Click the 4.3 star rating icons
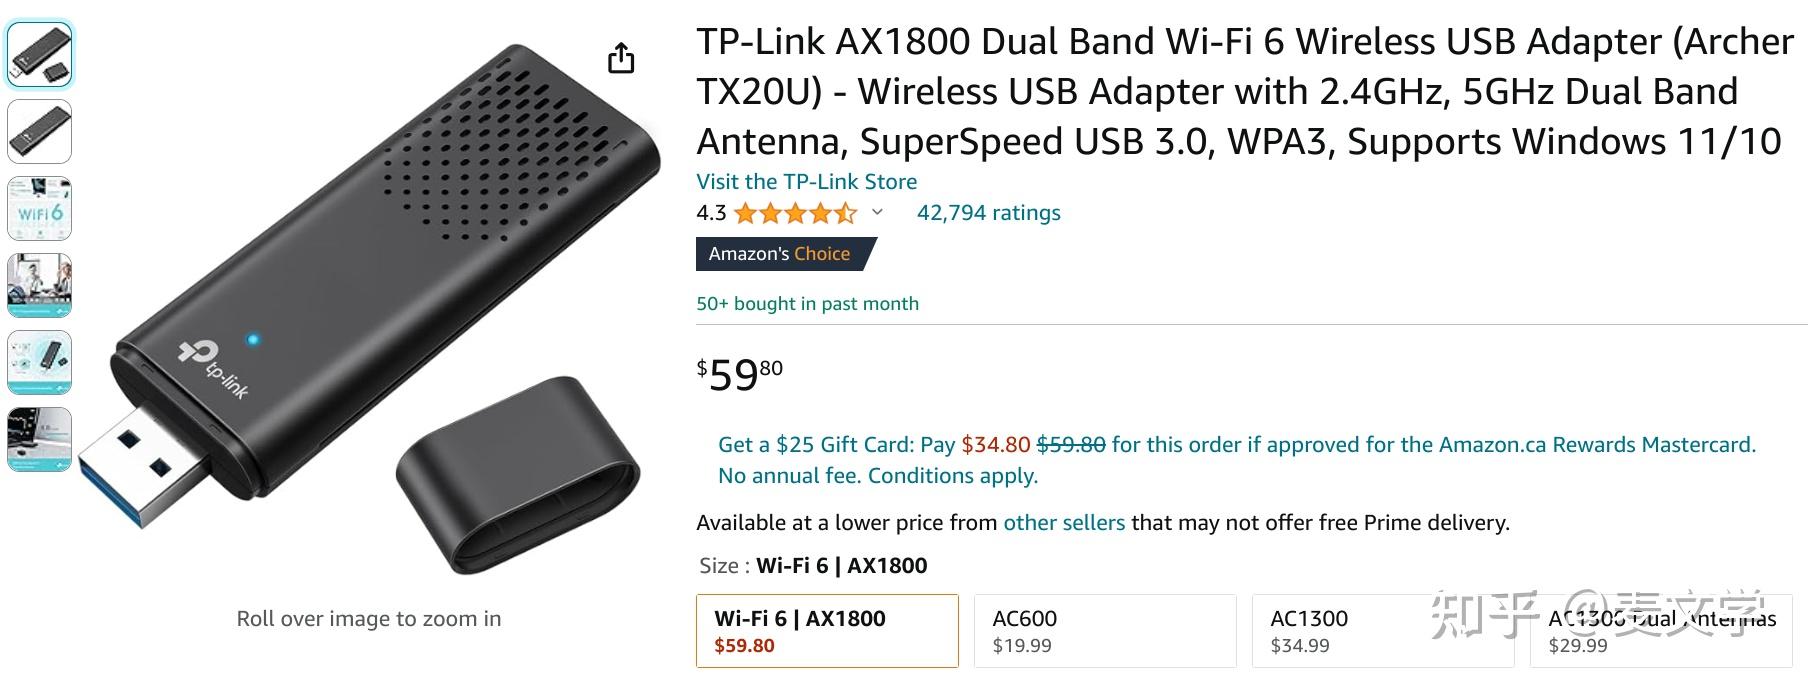Image resolution: width=1812 pixels, height=686 pixels. click(795, 213)
